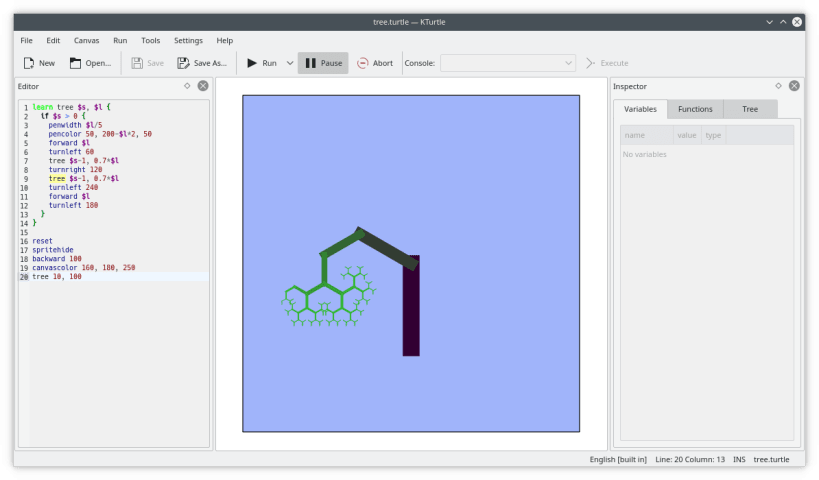The height and width of the screenshot is (480, 819).
Task: Click code line 'pencolor 50, 200-$l*2, 50'
Action: pos(100,134)
